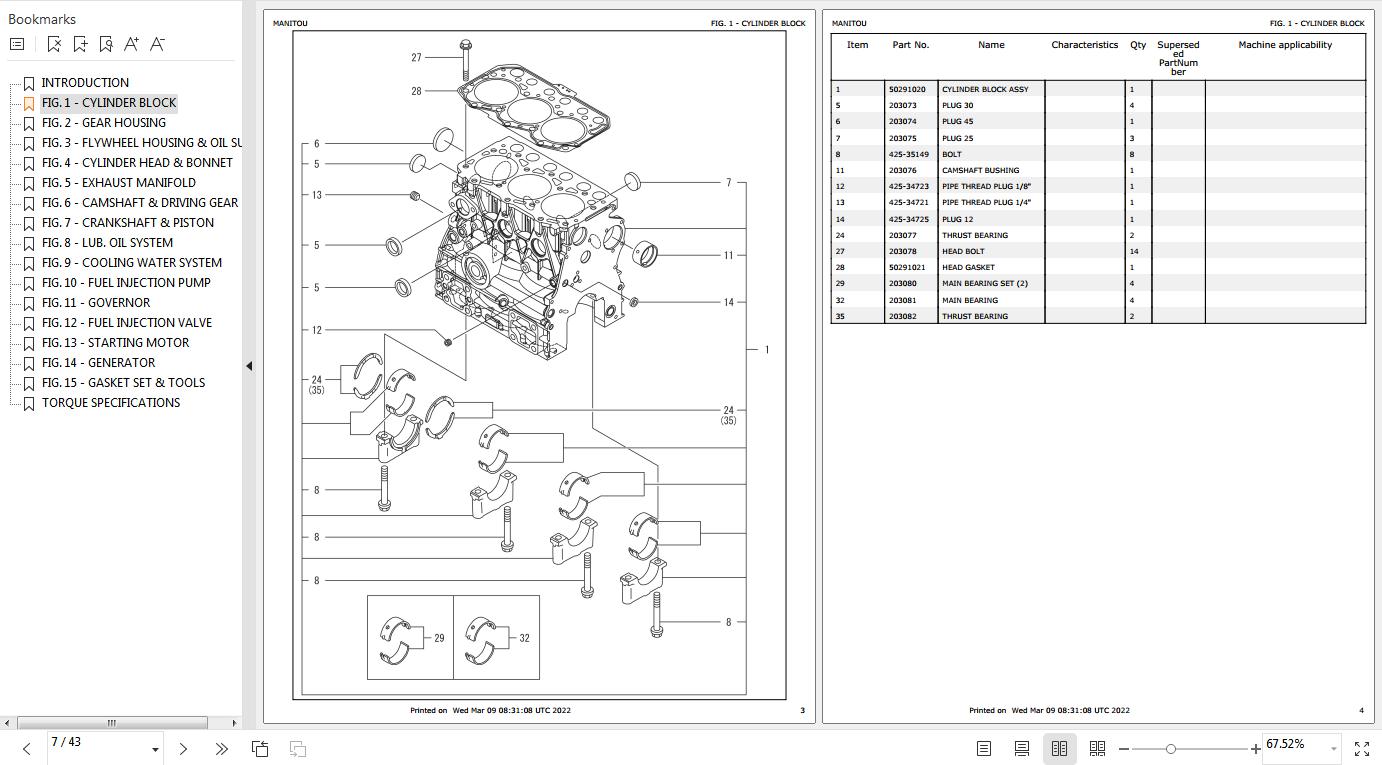Collapse the Bookmarks panel with side arrow
The width and height of the screenshot is (1382, 765).
(249, 366)
